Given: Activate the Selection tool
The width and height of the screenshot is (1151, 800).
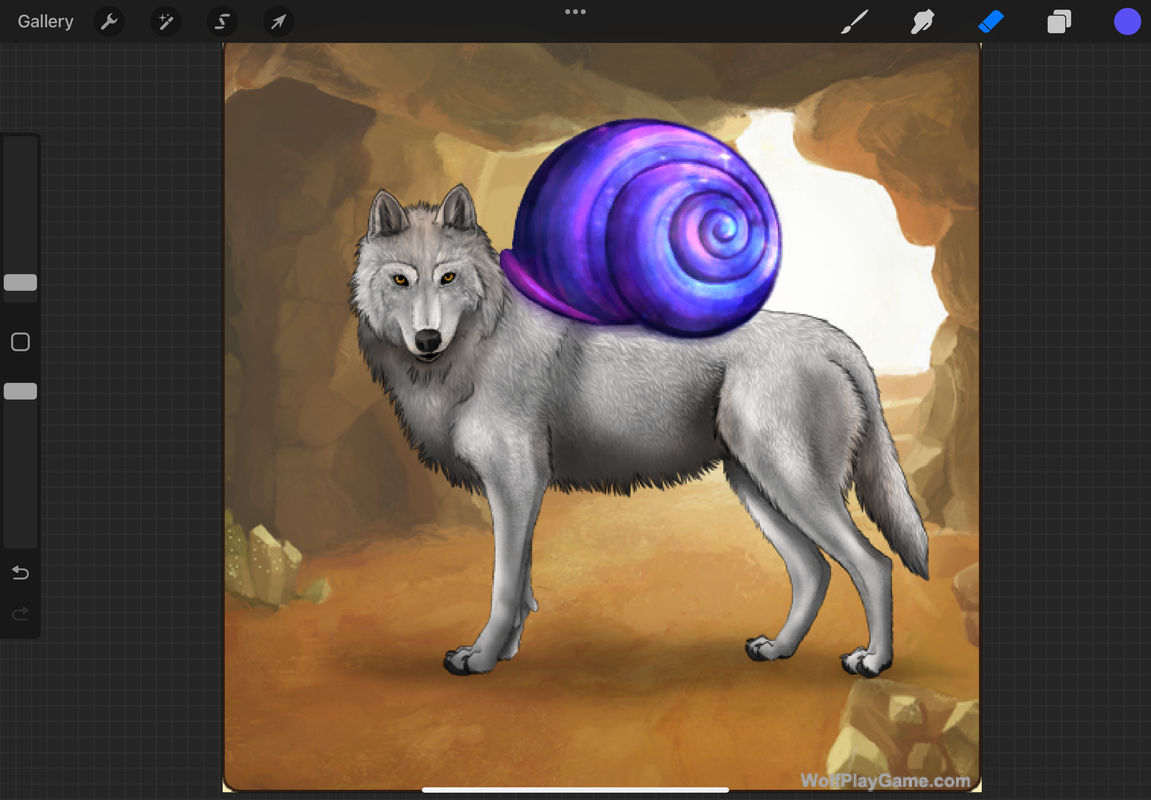Looking at the screenshot, I should point(222,21).
